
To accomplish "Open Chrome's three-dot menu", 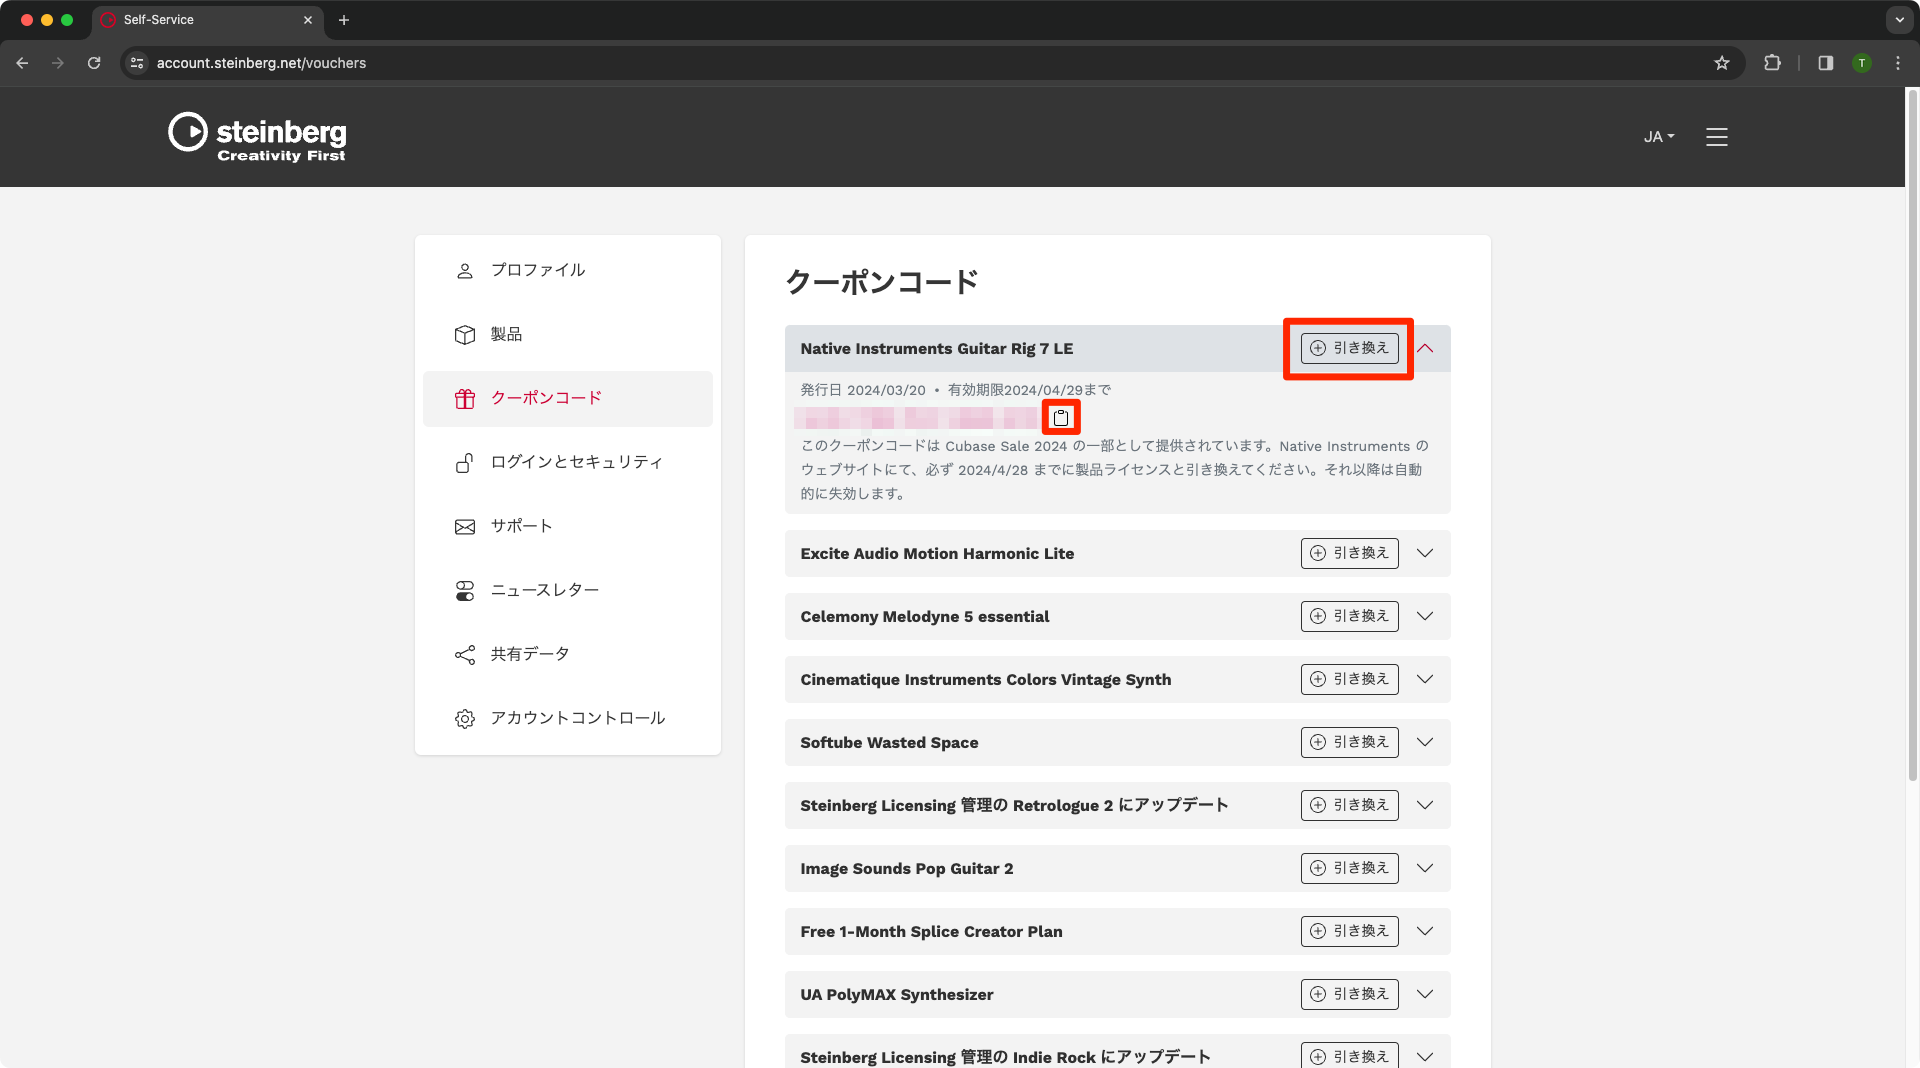I will pos(1898,63).
